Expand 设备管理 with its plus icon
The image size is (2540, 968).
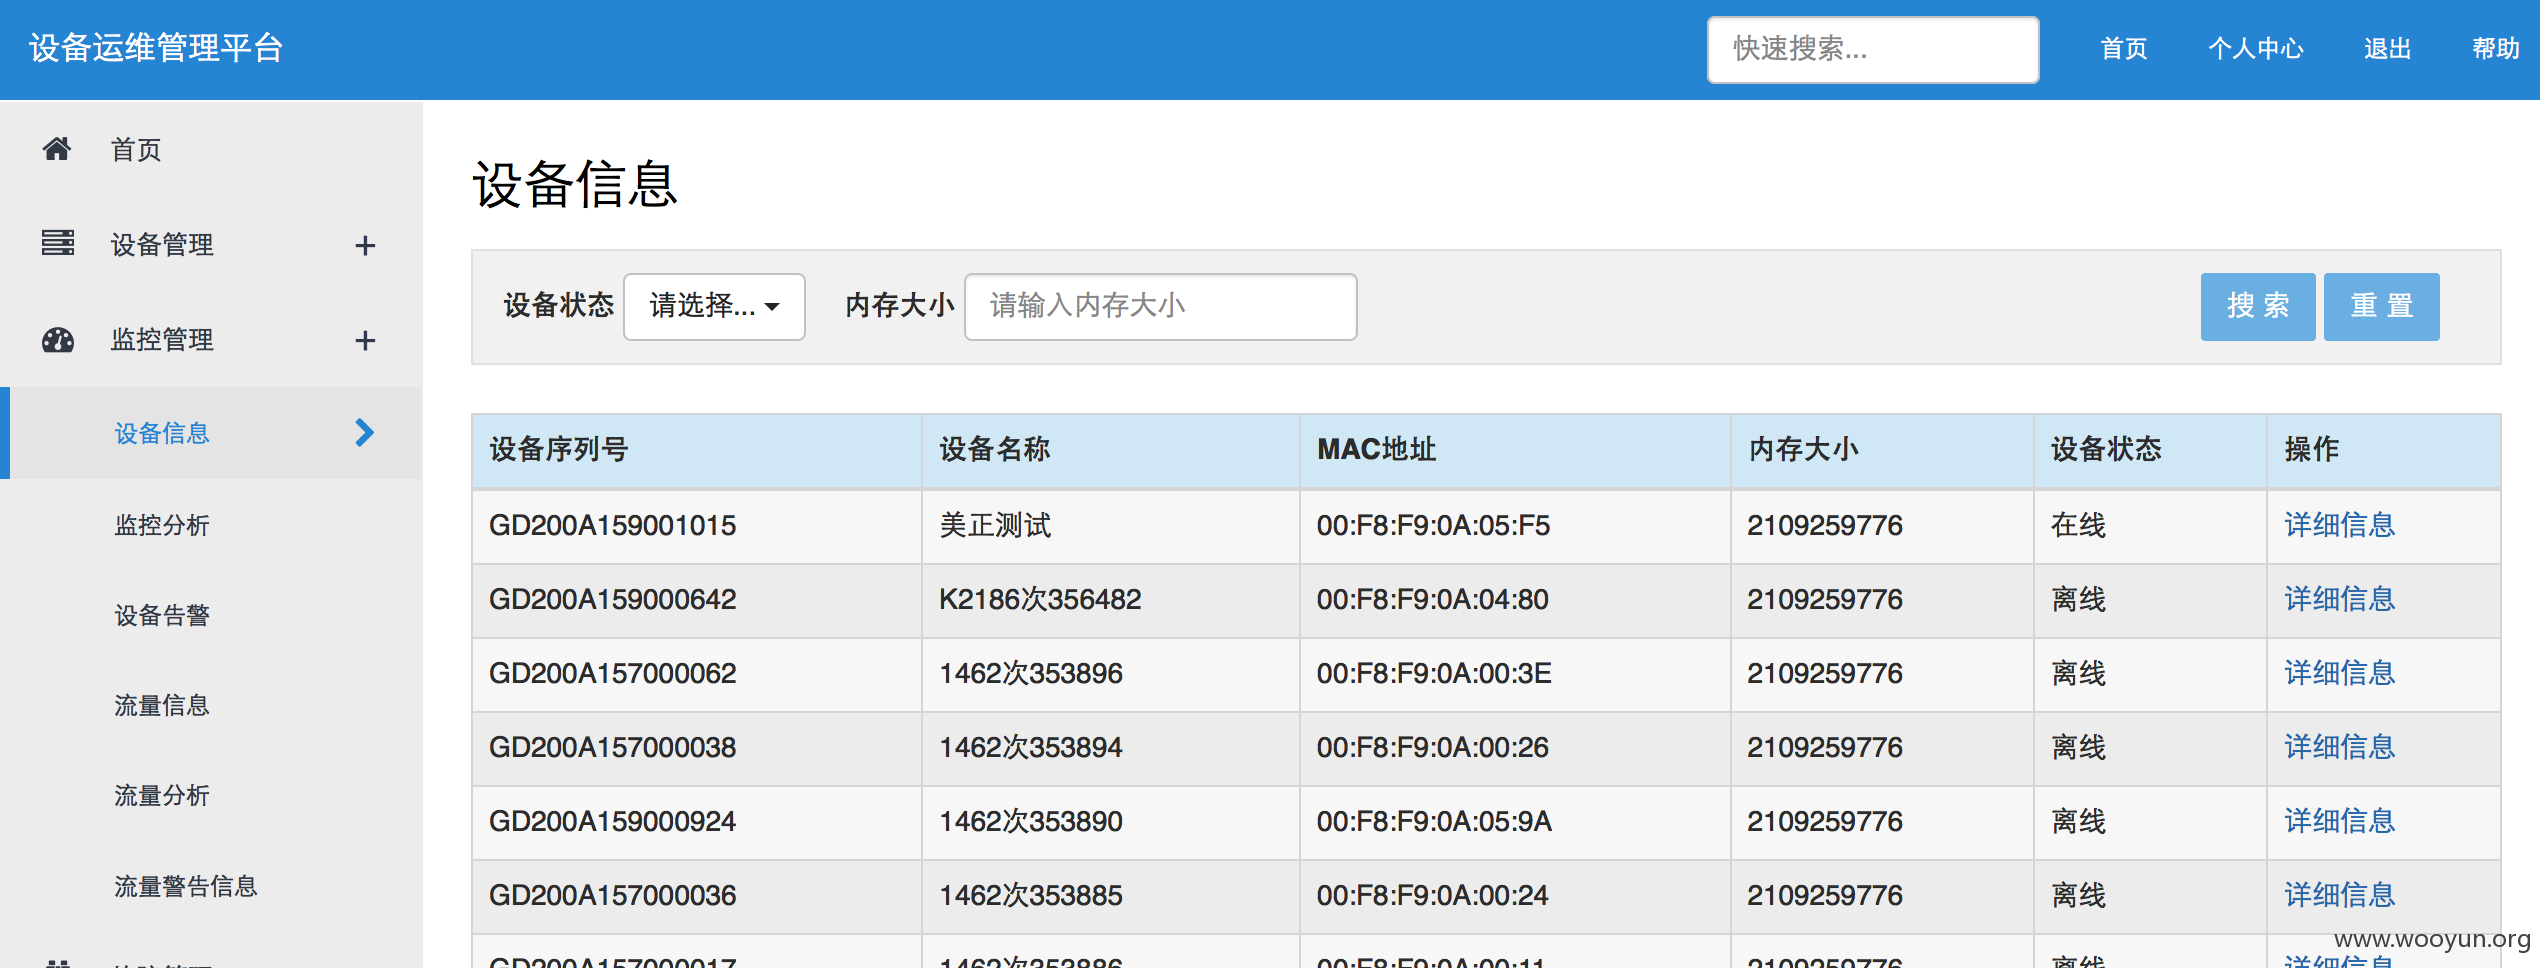(365, 245)
